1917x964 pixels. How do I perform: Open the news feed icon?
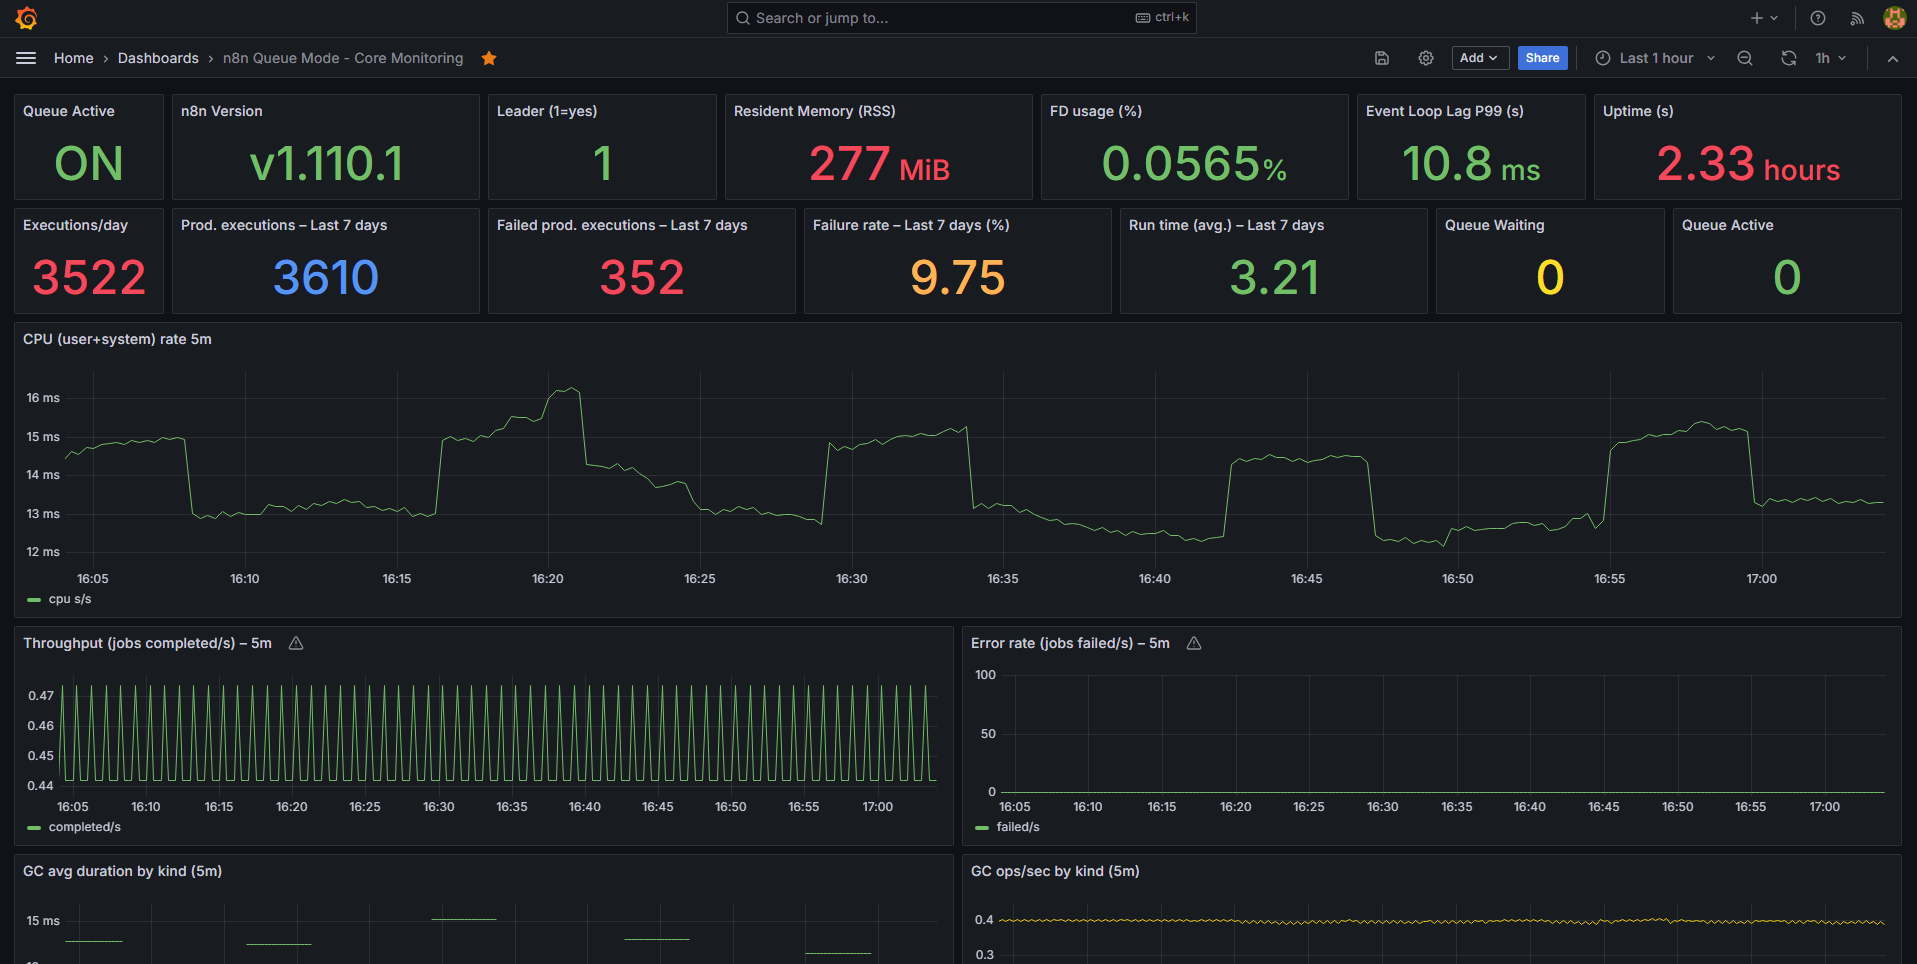(x=1857, y=18)
